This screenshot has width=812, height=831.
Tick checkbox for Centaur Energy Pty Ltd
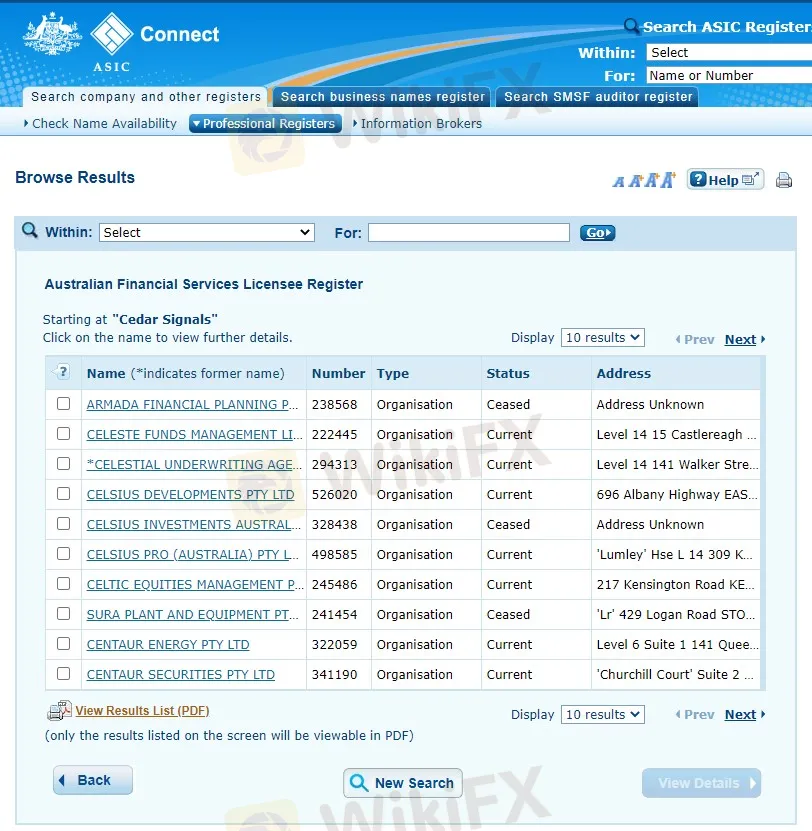[x=64, y=644]
